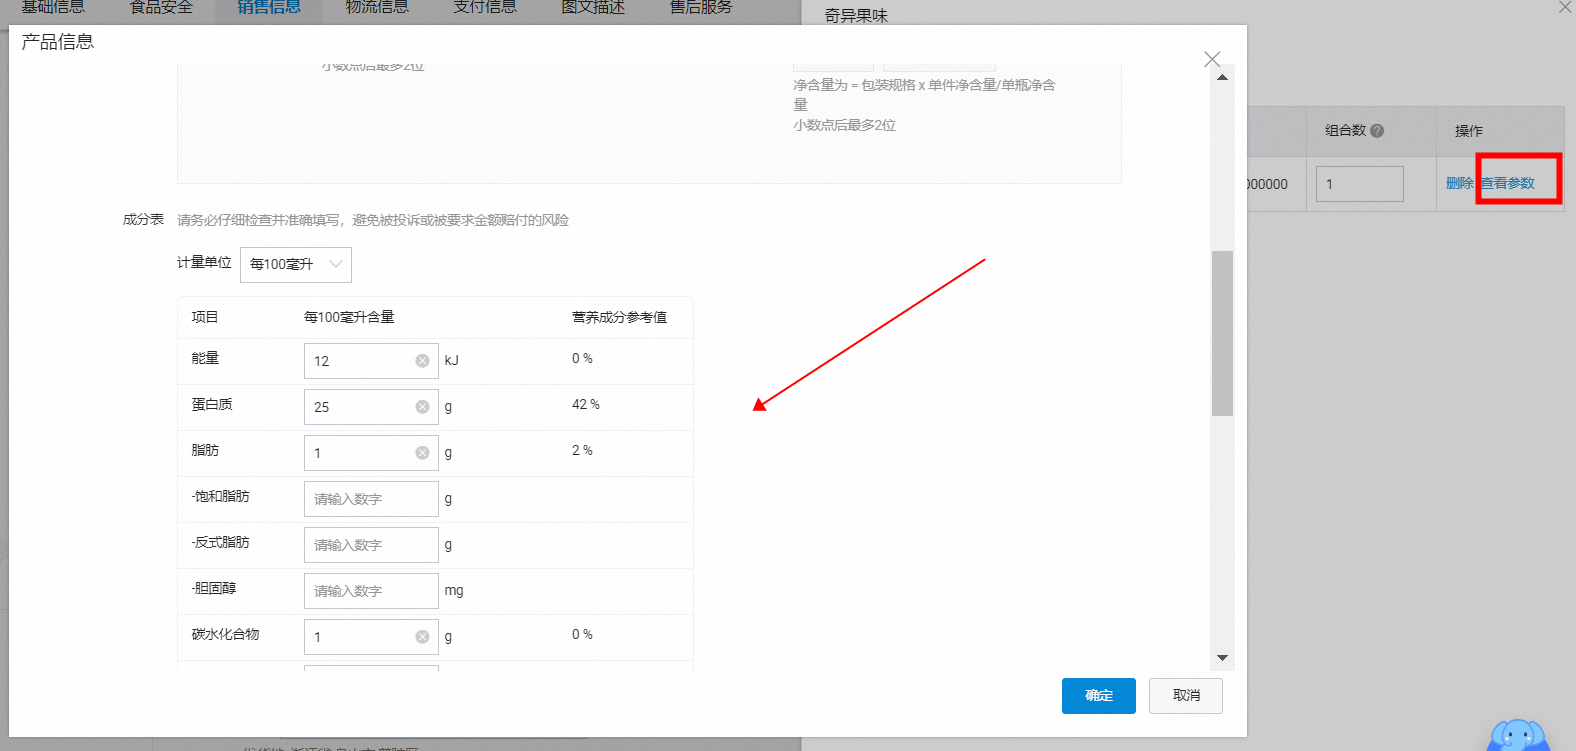Click 查看参数 link in background table
Viewport: 1576px width, 751px height.
(1508, 183)
